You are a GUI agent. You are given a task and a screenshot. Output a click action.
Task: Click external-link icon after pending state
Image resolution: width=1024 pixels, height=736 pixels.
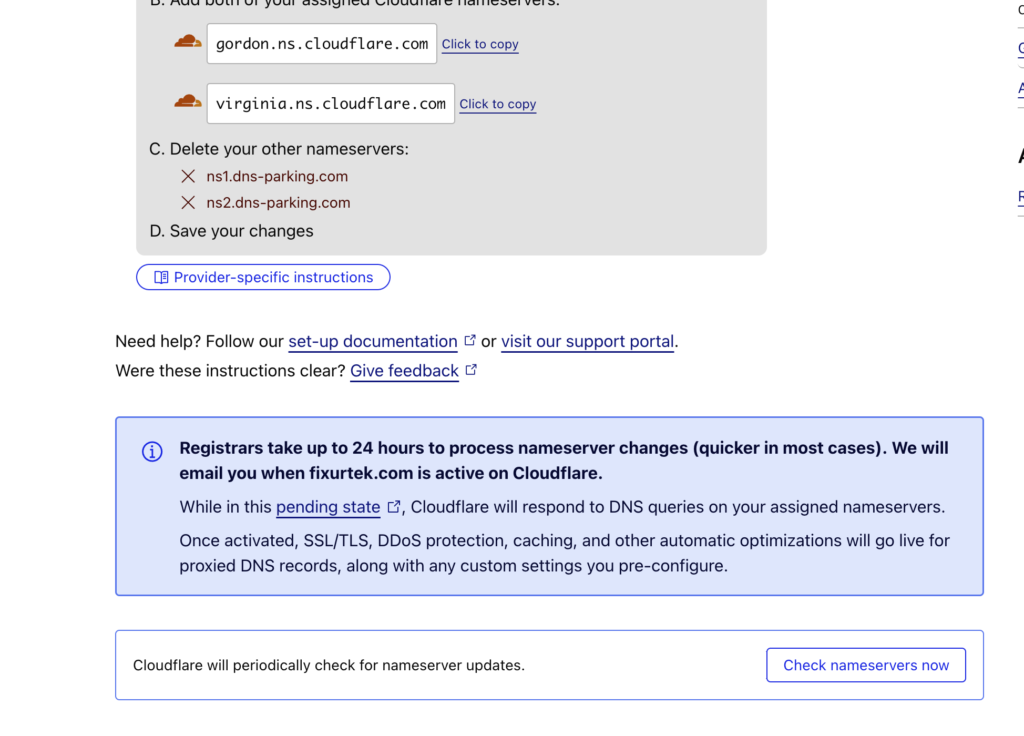(393, 507)
